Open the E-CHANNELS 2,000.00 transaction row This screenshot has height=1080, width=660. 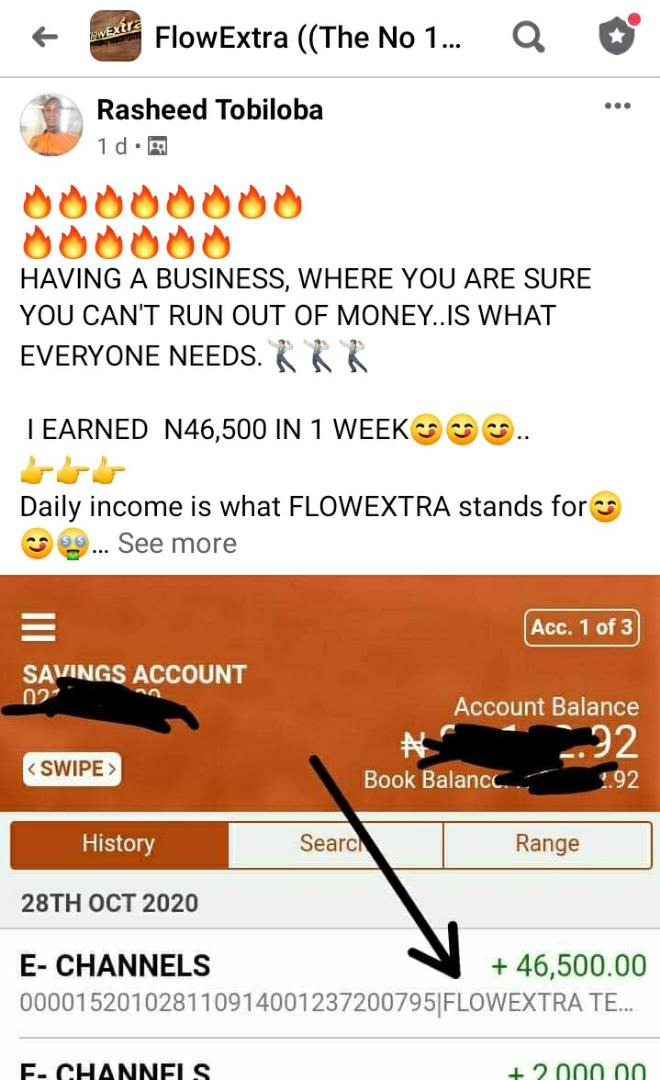[330, 1061]
